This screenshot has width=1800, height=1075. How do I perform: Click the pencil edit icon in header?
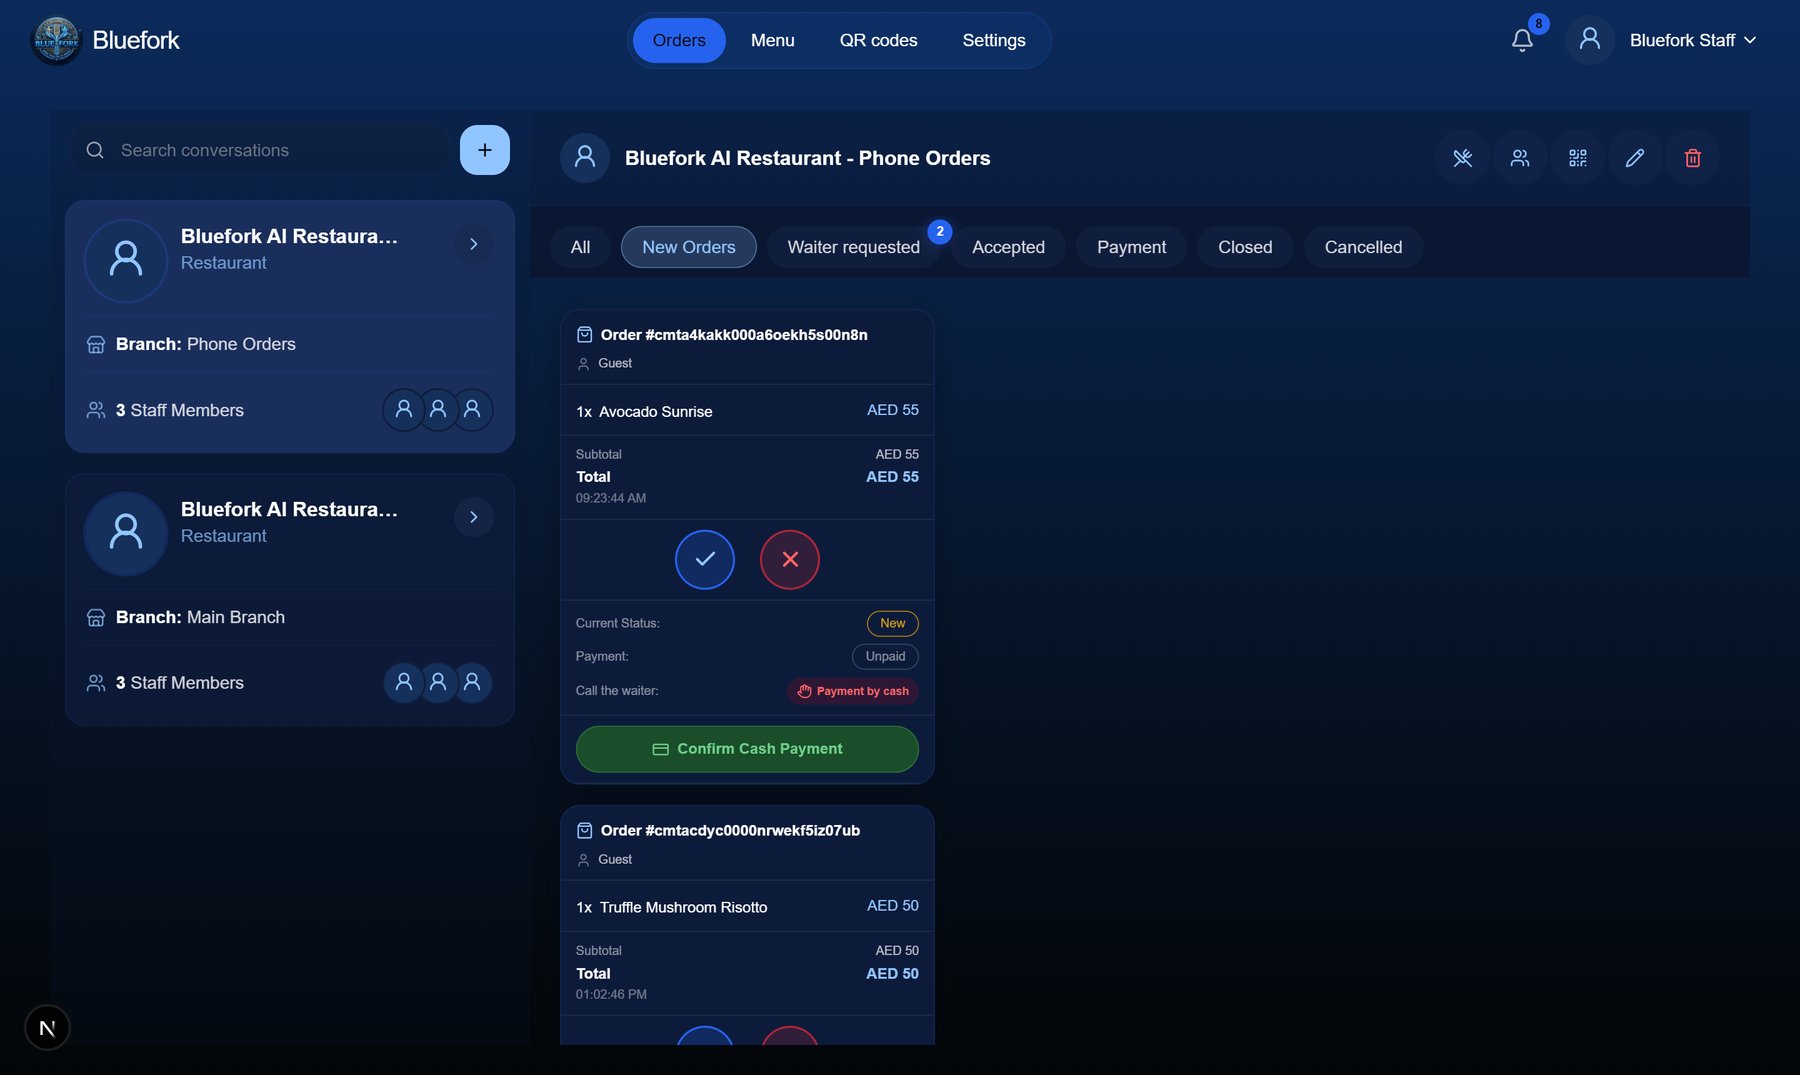tap(1635, 158)
